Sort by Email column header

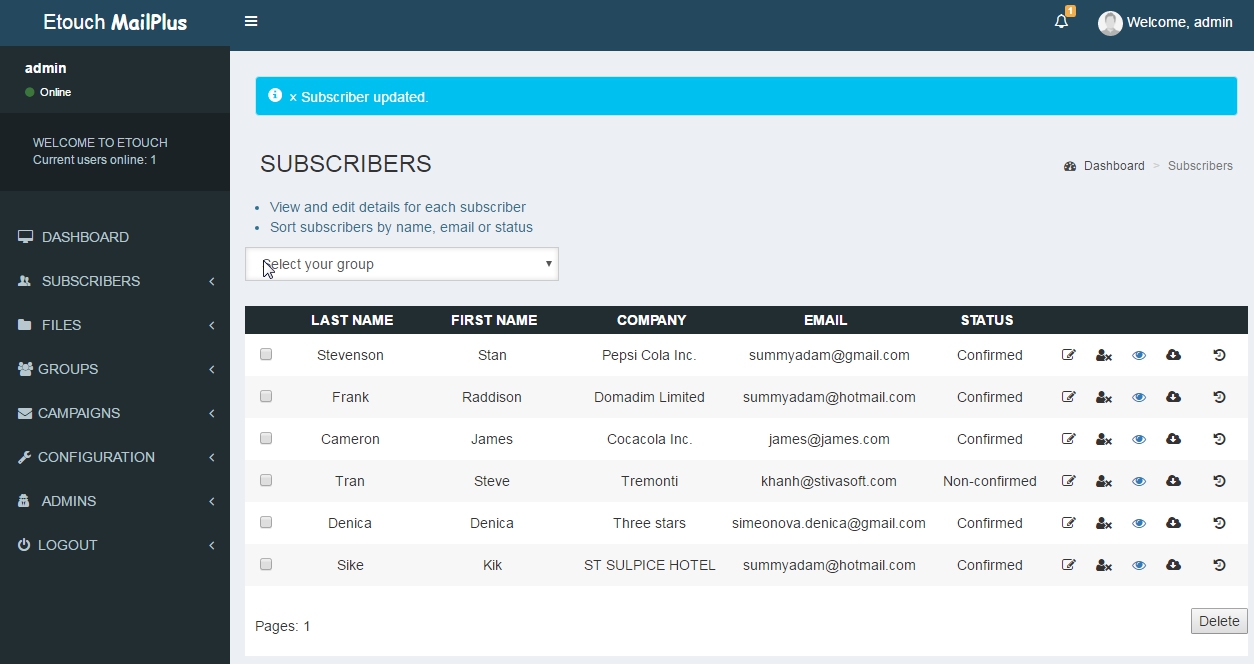pyautogui.click(x=825, y=320)
